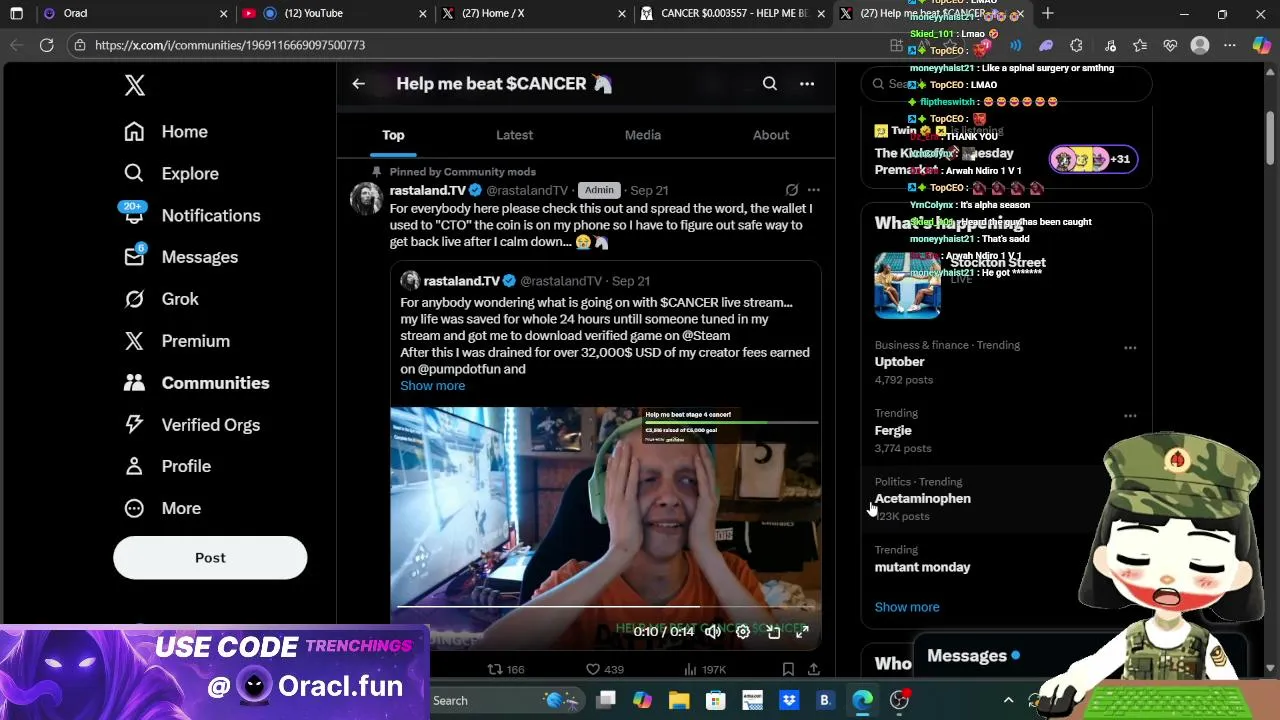Switch to the CANCER $0.003557 browser tab

click(734, 13)
